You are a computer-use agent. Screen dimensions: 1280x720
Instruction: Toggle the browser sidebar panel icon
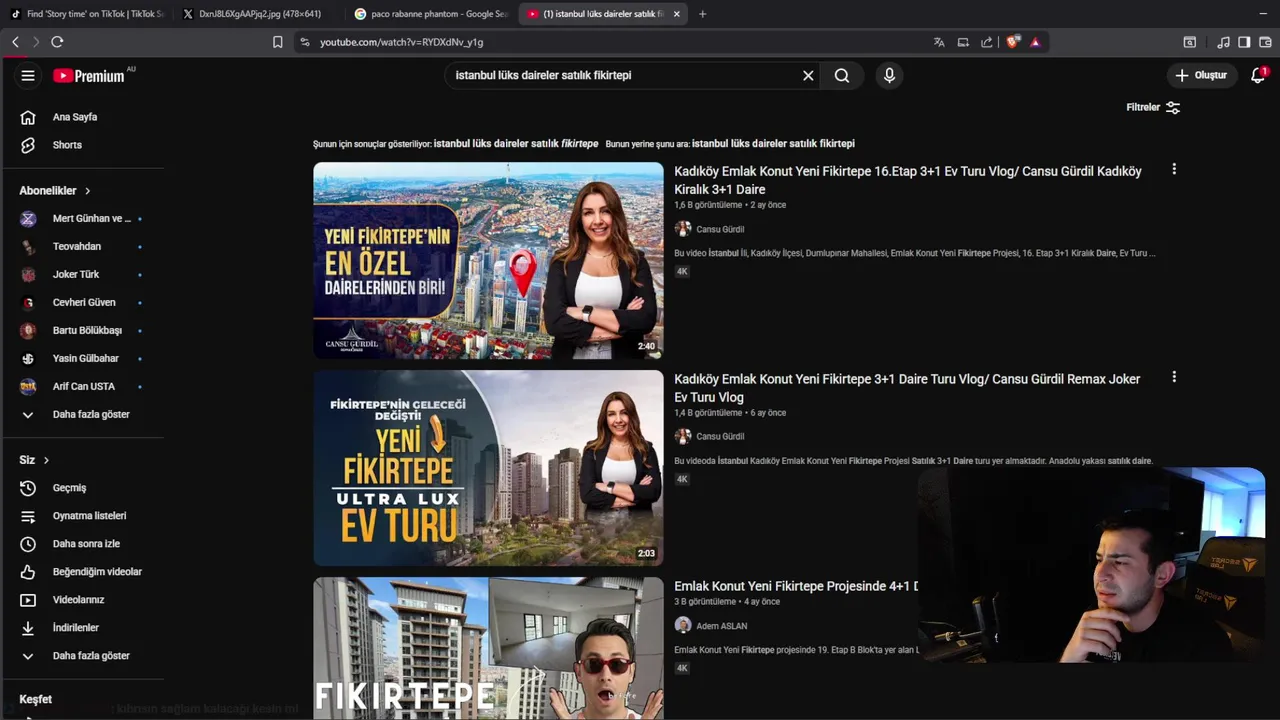click(x=1244, y=42)
